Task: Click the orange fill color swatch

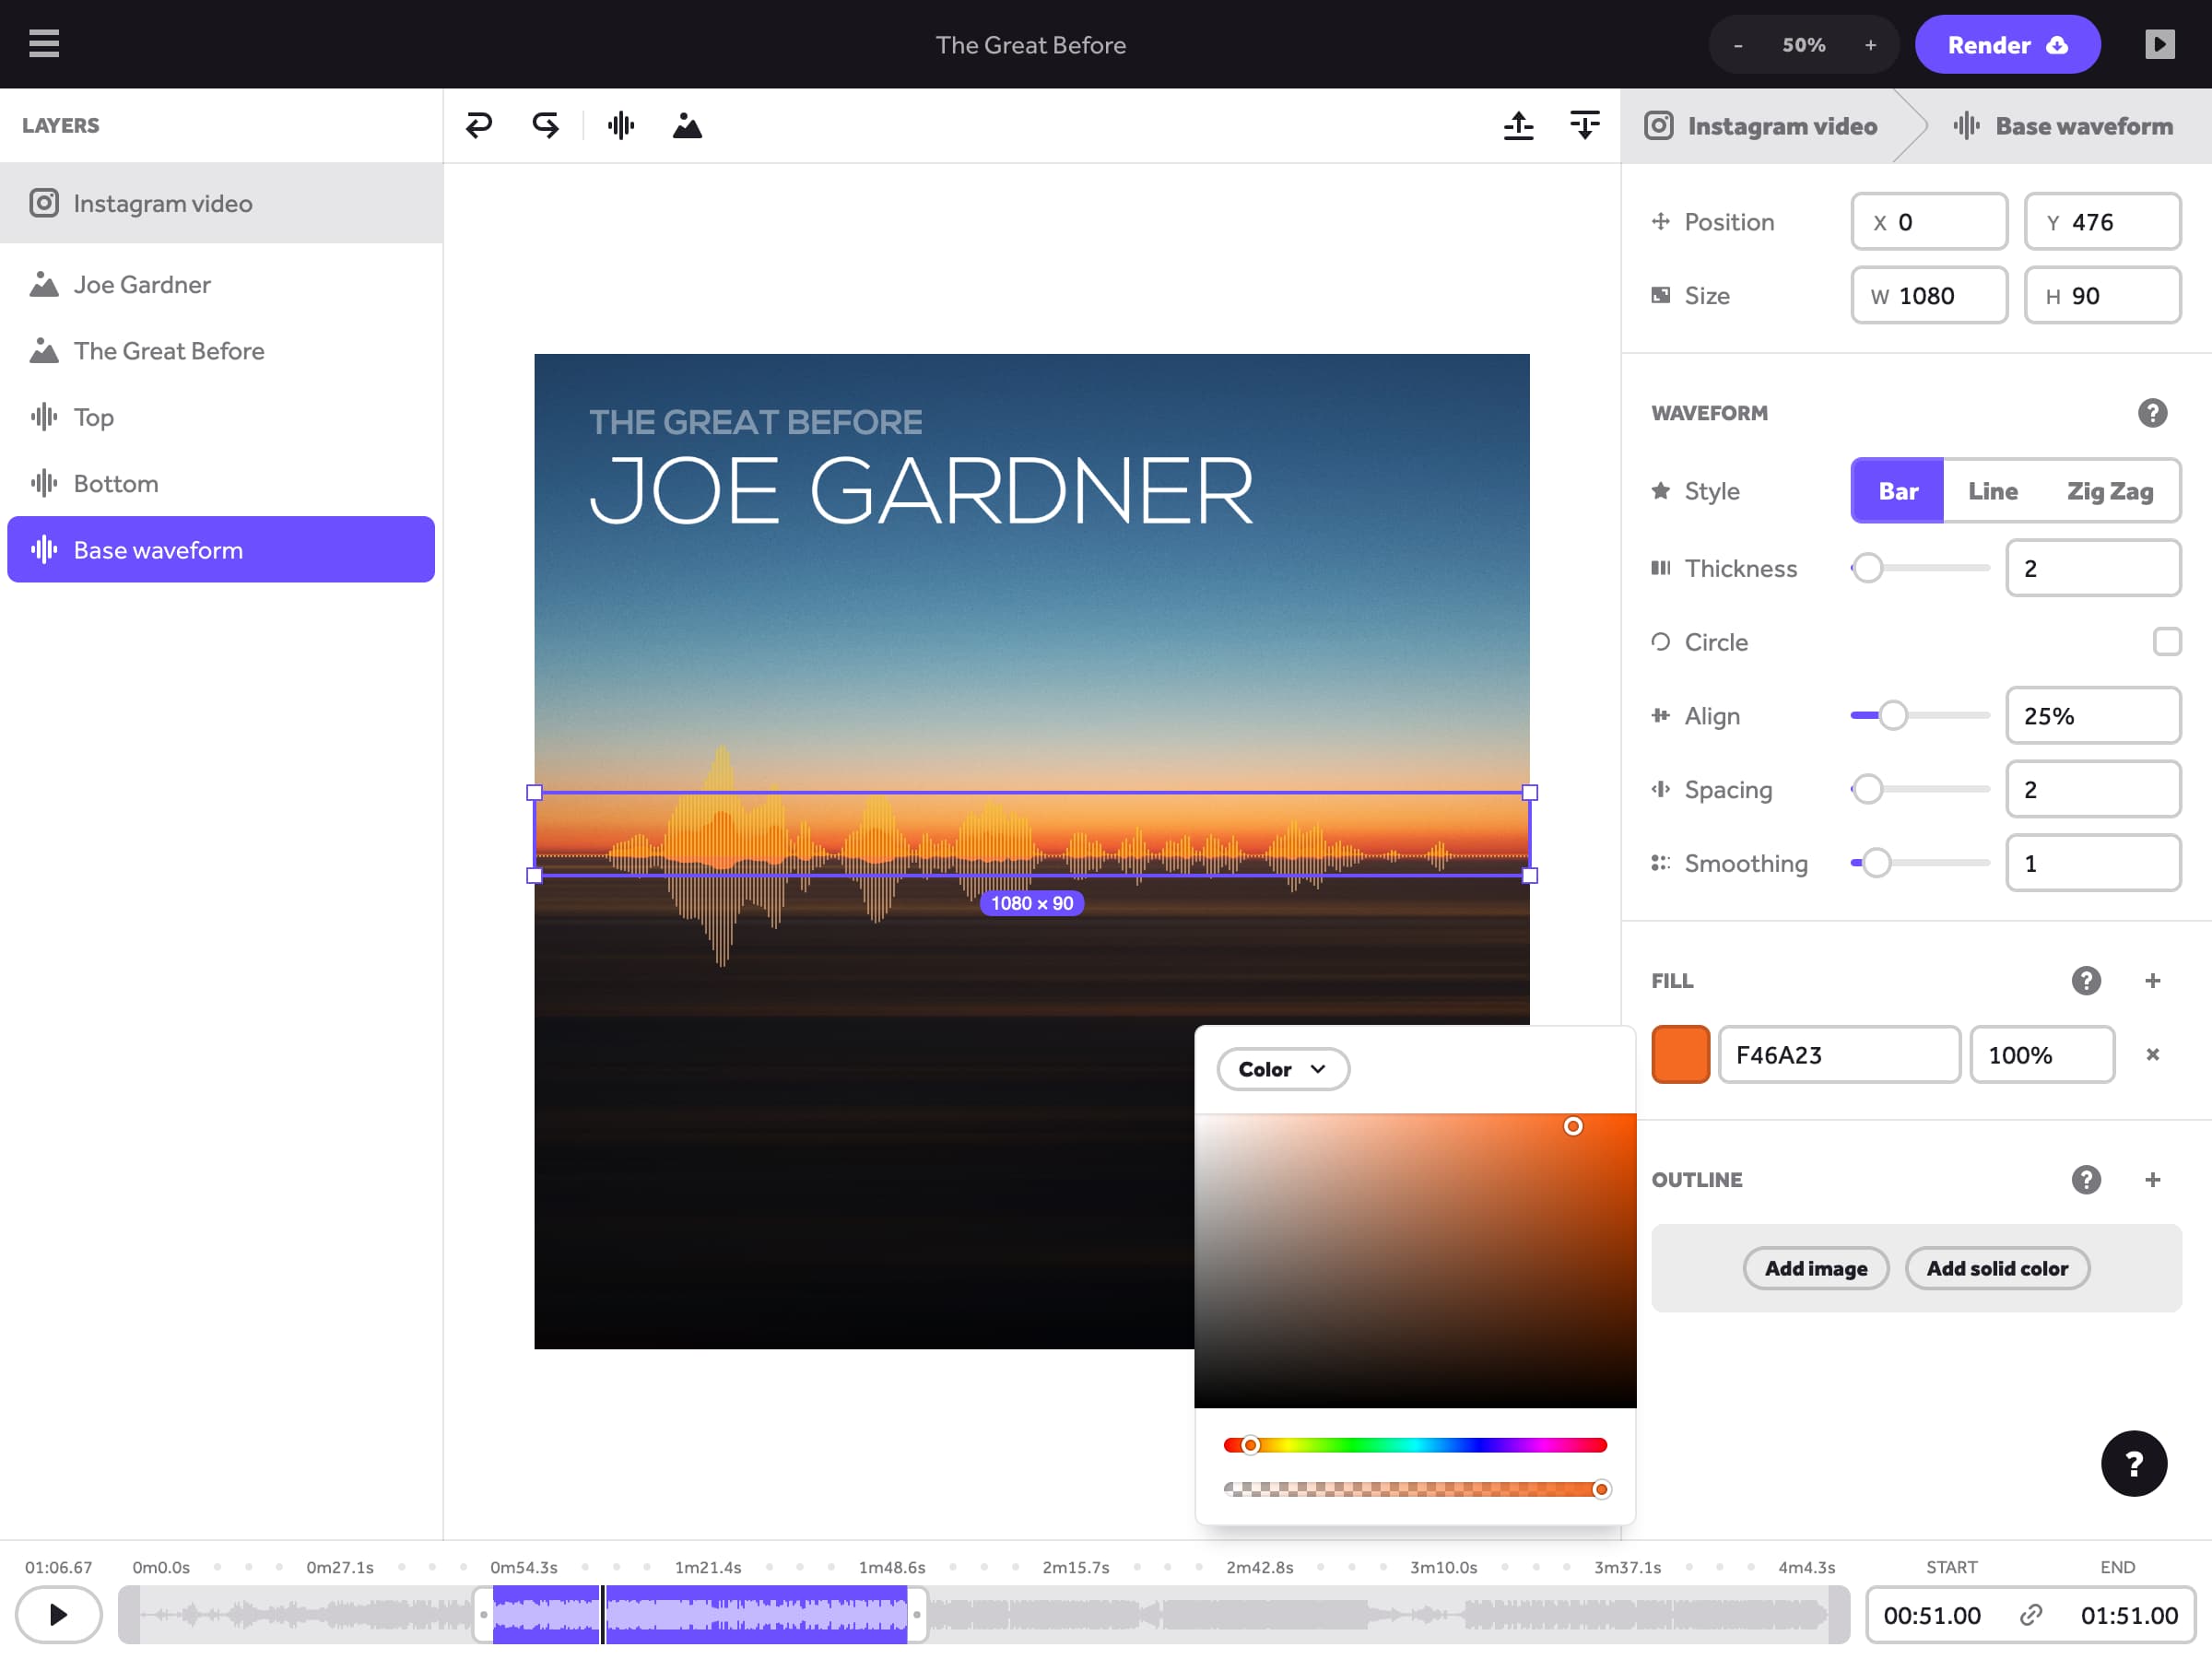Action: coord(1680,1055)
